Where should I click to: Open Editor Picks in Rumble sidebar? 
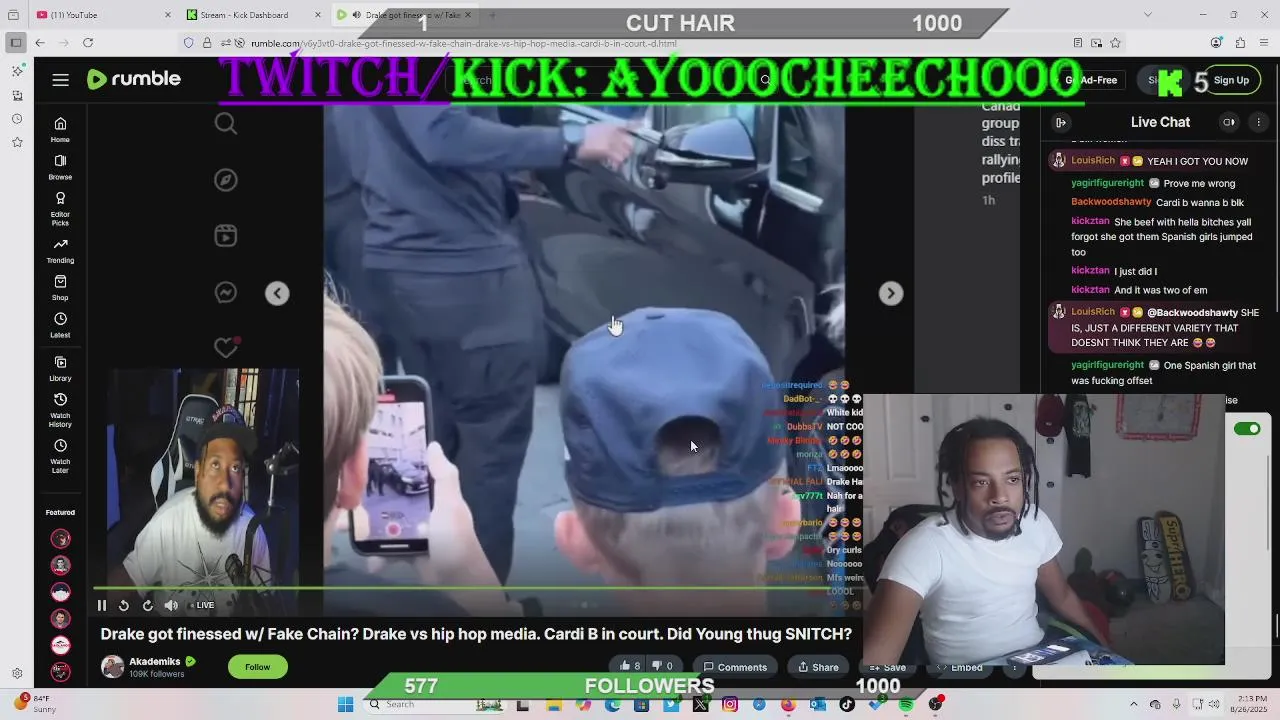(x=60, y=209)
